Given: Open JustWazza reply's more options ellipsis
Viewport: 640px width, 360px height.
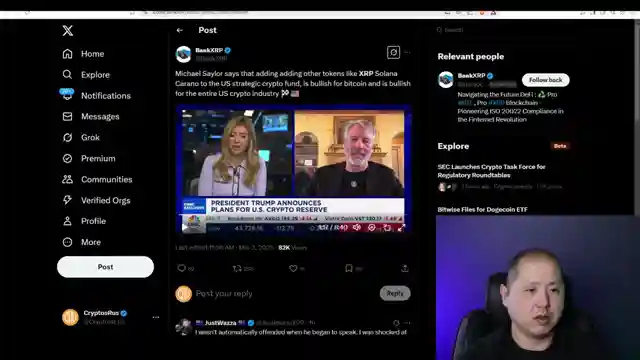Looking at the screenshot, I should tap(407, 323).
